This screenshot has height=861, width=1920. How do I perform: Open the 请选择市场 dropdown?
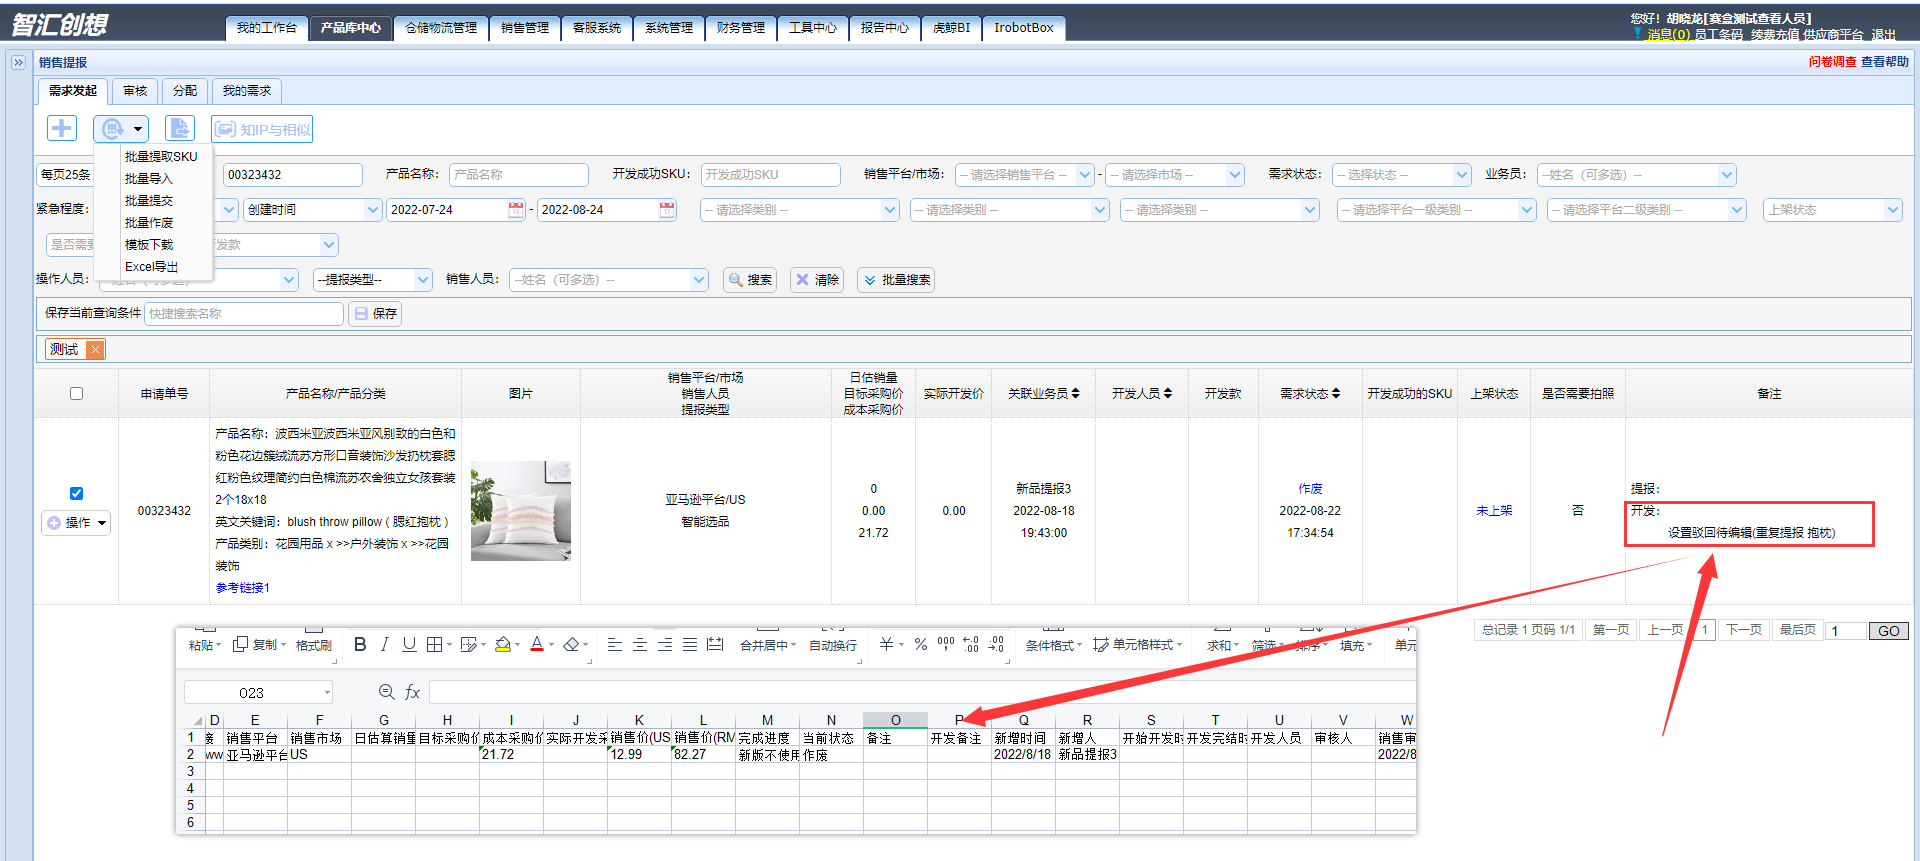(x=1175, y=175)
